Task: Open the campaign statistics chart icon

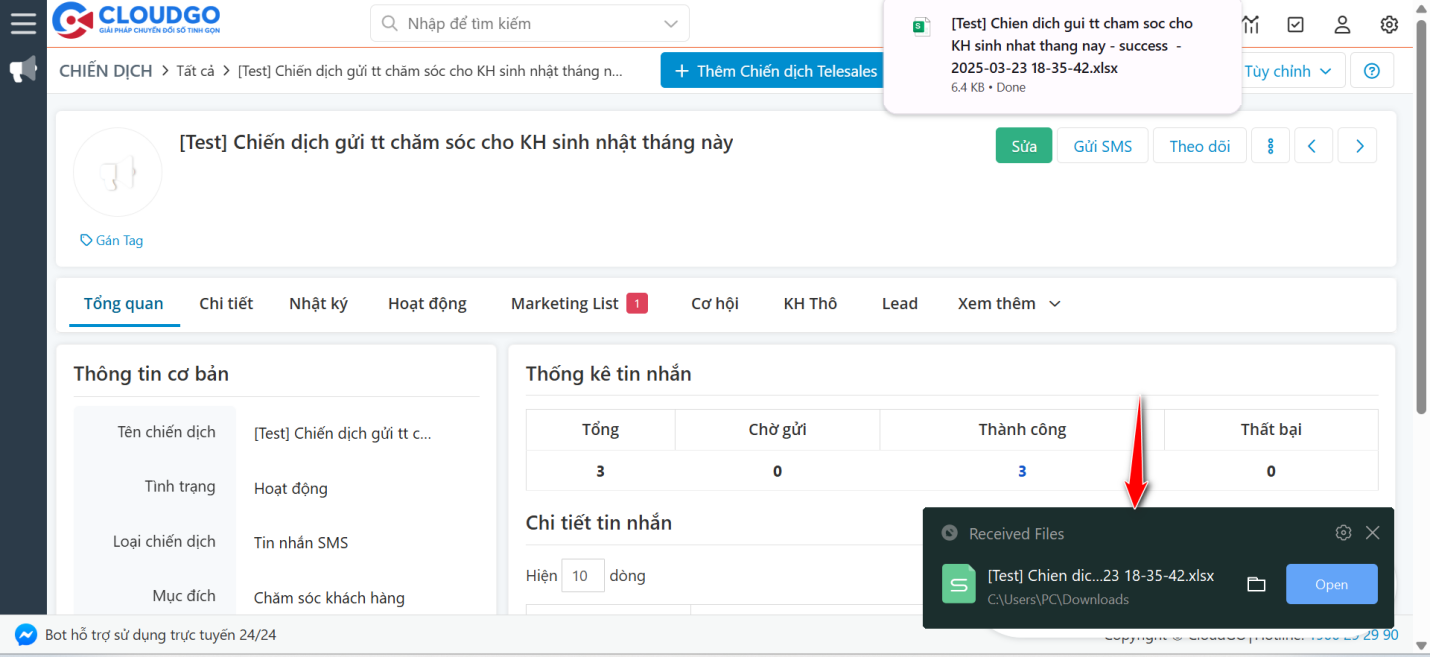Action: click(x=1249, y=24)
